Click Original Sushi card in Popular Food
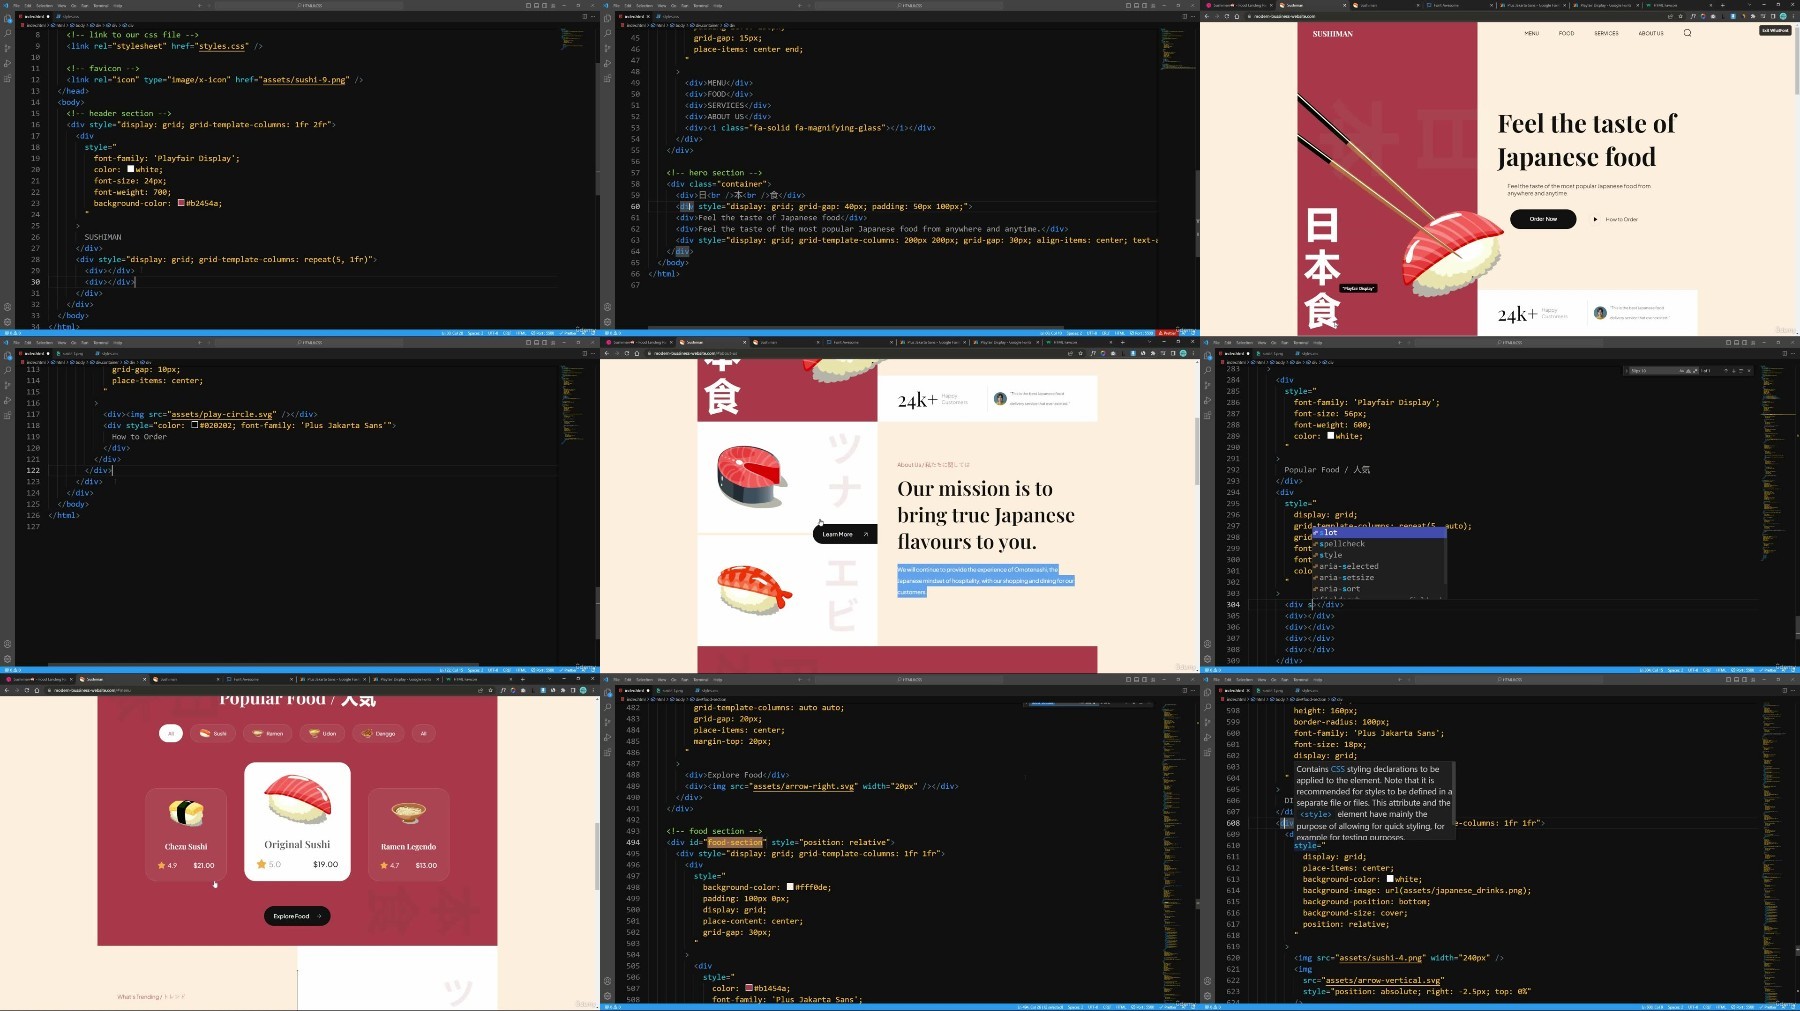 [297, 821]
